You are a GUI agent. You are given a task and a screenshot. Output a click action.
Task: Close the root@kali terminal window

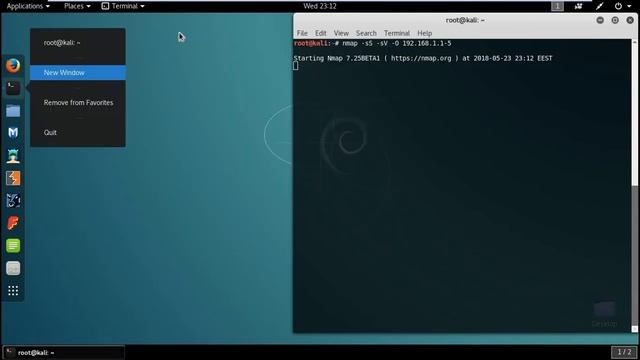pyautogui.click(x=630, y=20)
